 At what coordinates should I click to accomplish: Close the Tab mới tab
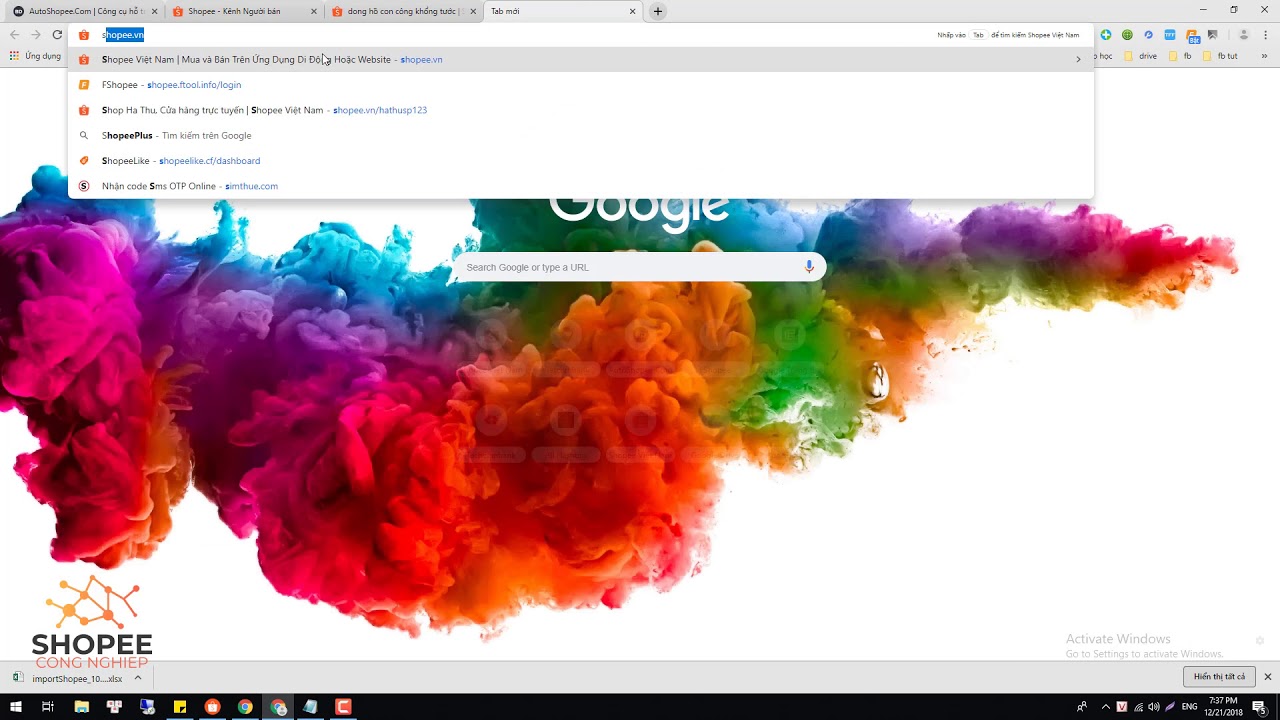632,11
